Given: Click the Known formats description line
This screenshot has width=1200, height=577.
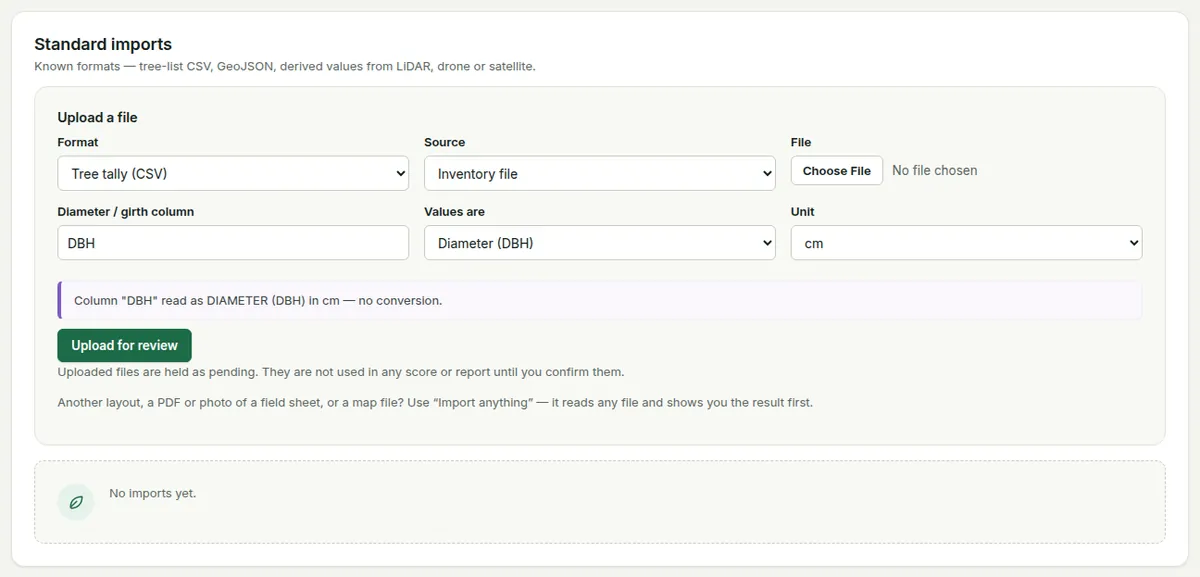Looking at the screenshot, I should (285, 67).
